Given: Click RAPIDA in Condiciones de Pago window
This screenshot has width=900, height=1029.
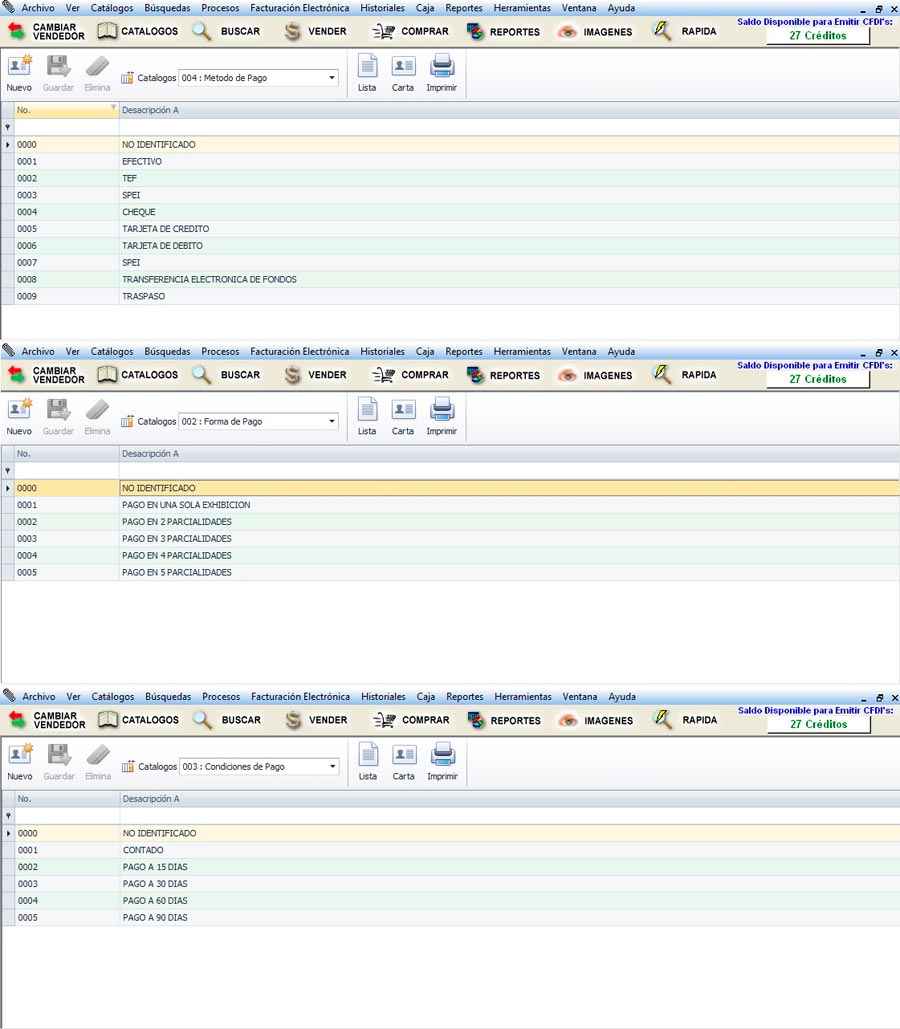Looking at the screenshot, I should [685, 720].
